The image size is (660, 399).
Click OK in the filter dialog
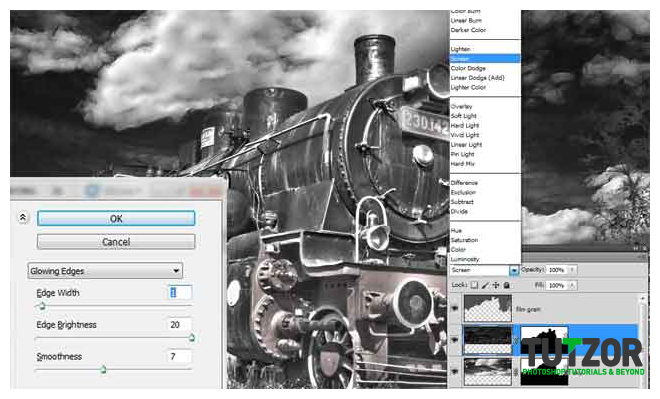(x=116, y=218)
